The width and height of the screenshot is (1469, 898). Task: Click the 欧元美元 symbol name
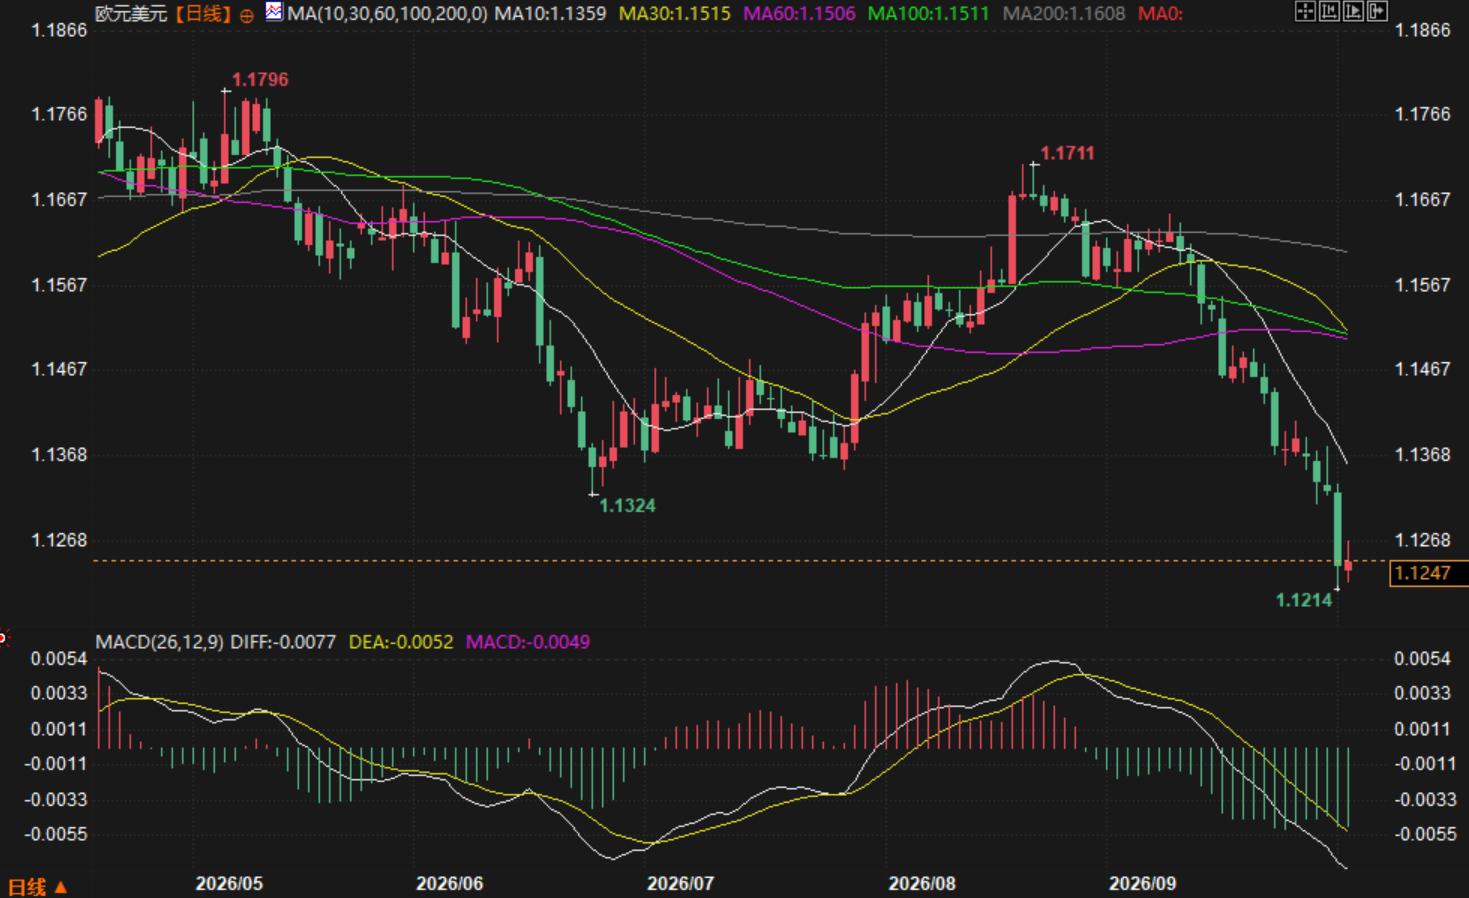(x=131, y=14)
